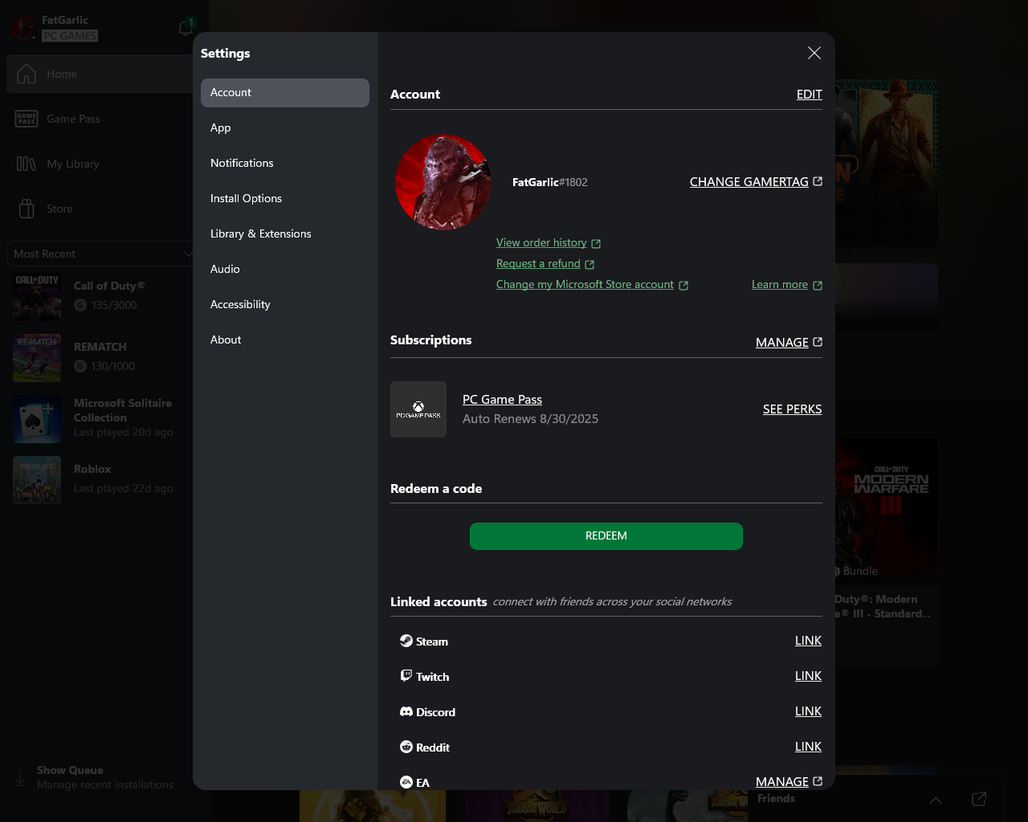
Task: Switch to the Audio settings tab
Action: click(x=285, y=269)
